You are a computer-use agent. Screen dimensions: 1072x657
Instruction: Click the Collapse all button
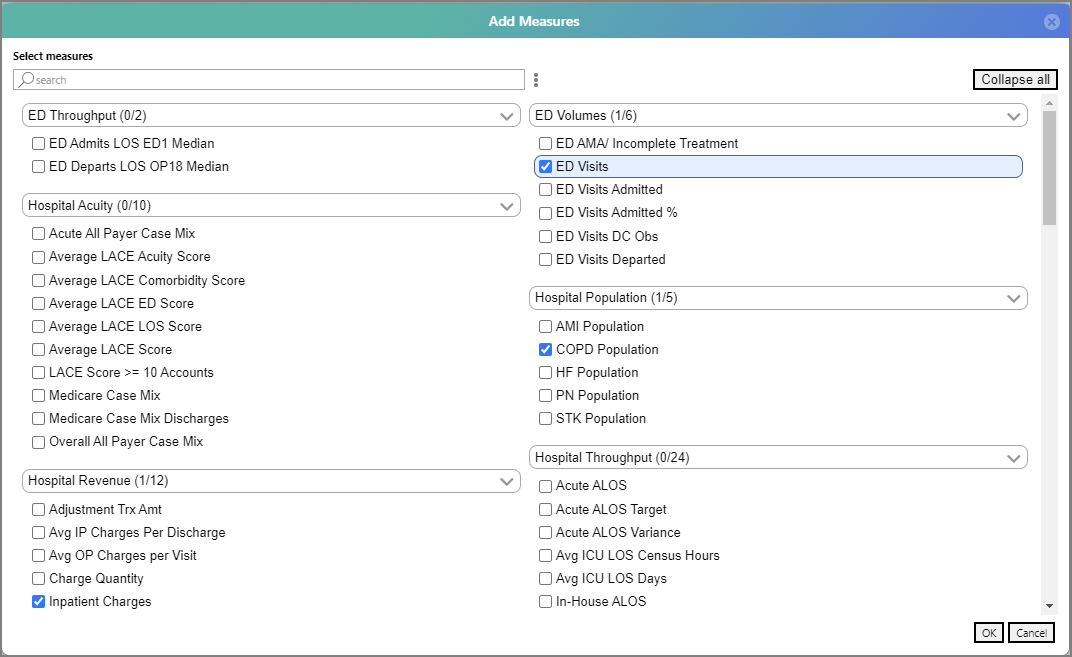[x=1015, y=79]
